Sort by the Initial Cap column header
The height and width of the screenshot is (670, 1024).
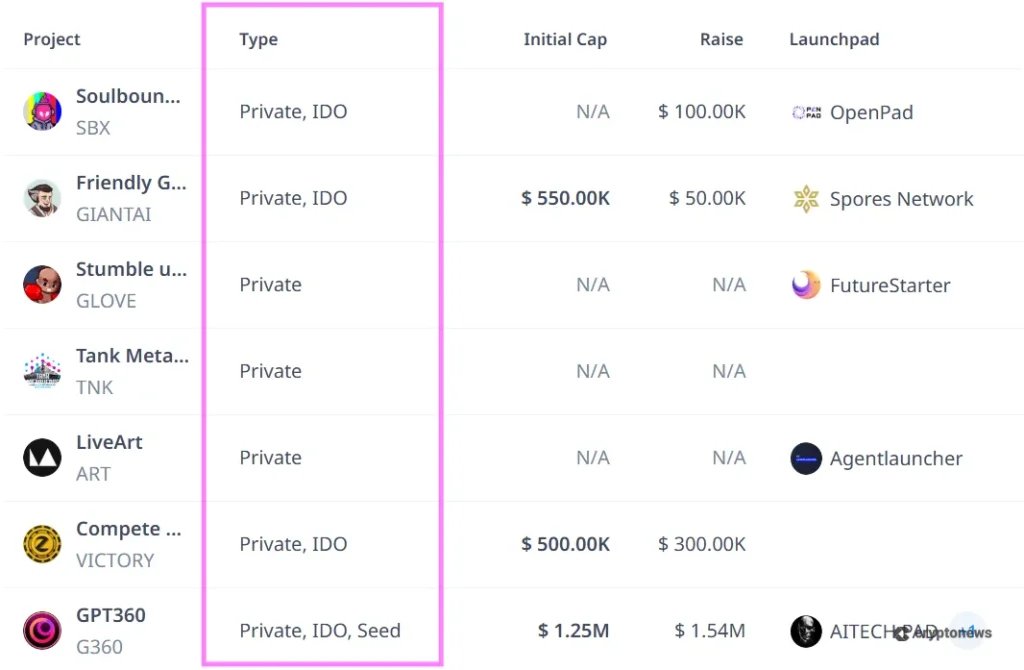click(565, 39)
